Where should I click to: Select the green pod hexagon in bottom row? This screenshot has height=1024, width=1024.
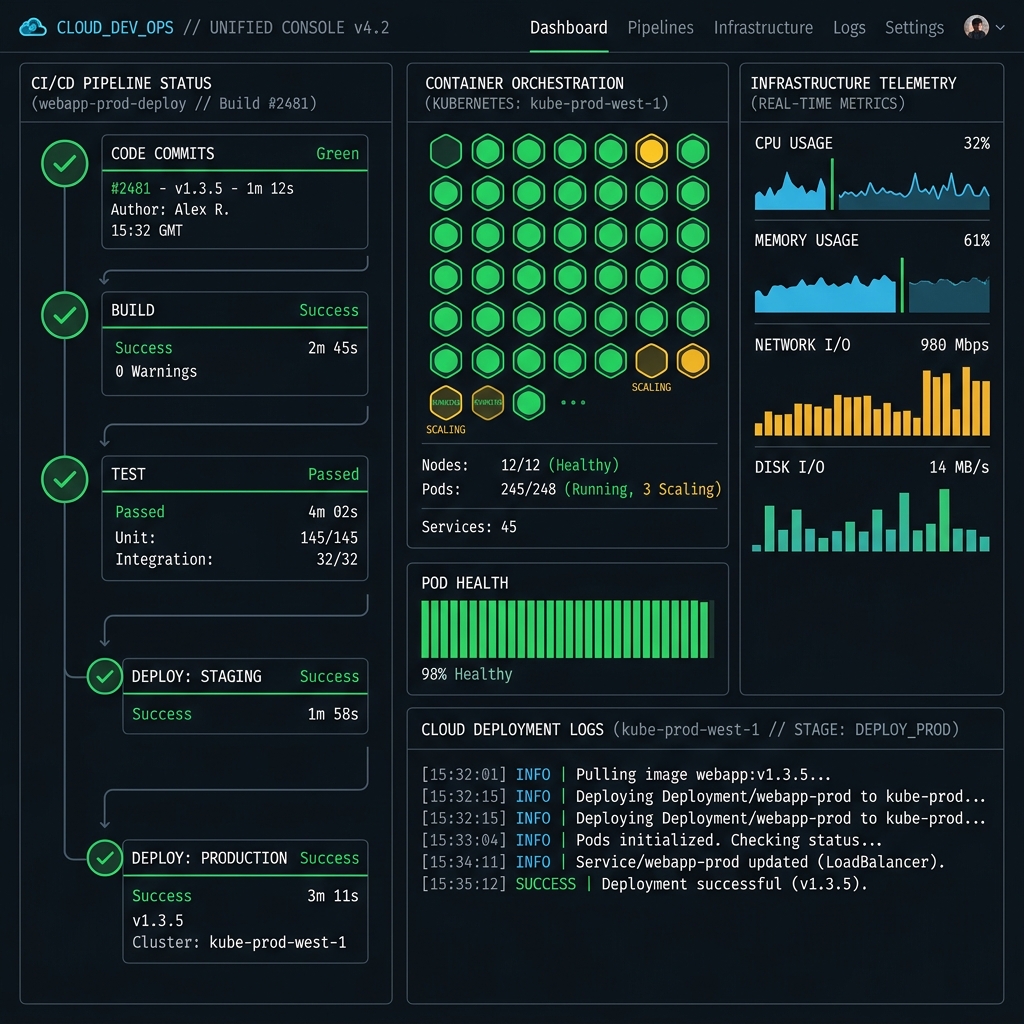[529, 402]
